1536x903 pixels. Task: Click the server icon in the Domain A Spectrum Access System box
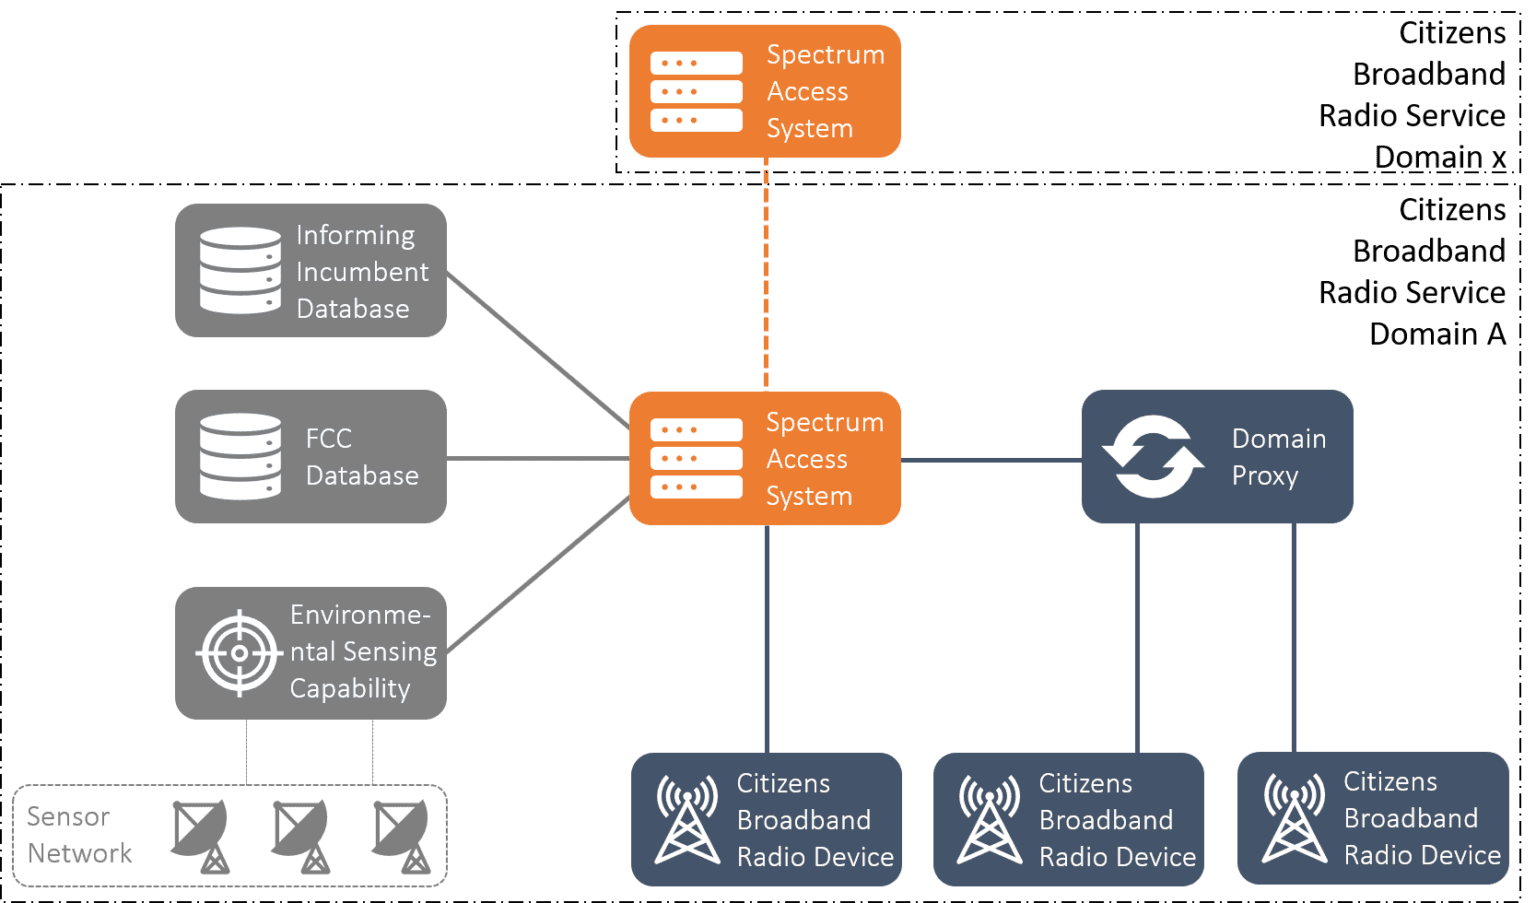point(696,459)
